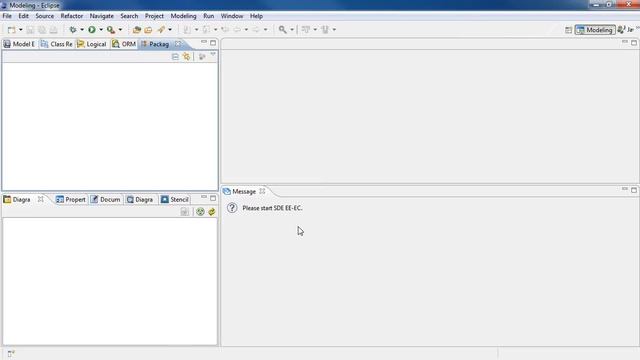Click the New wizard toolbar icon
Screen dimensions: 640x360
pos(11,30)
